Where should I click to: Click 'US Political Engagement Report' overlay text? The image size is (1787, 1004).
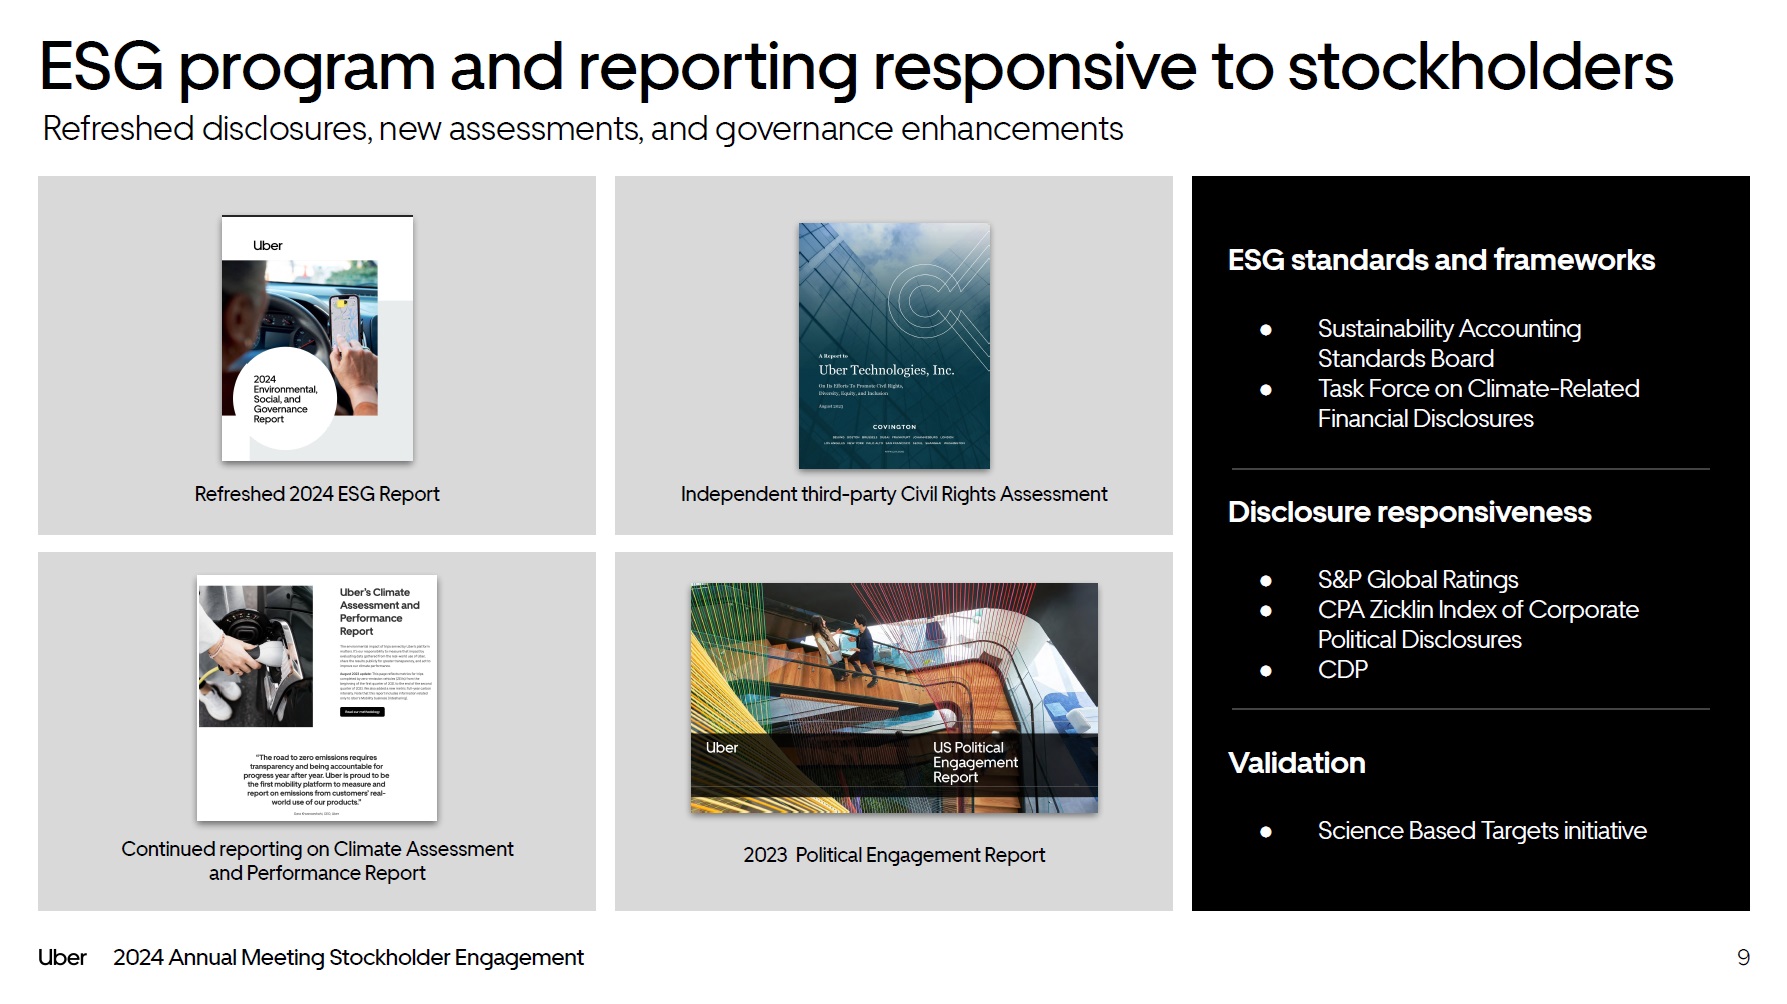point(975,762)
